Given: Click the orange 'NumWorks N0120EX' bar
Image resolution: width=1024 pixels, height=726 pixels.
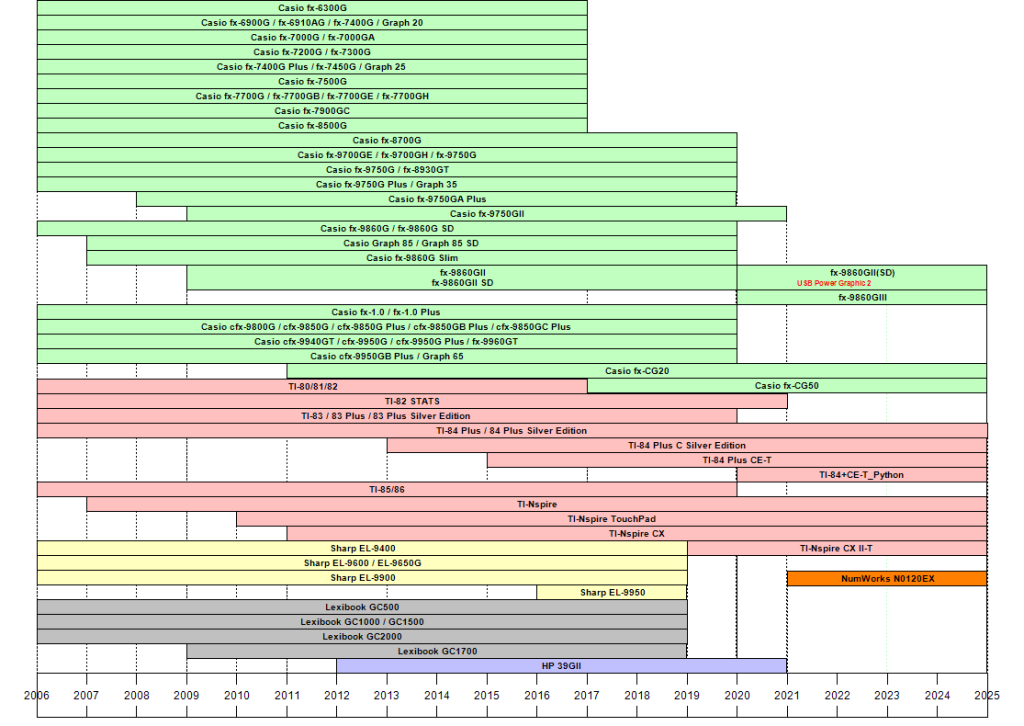Looking at the screenshot, I should 887,578.
